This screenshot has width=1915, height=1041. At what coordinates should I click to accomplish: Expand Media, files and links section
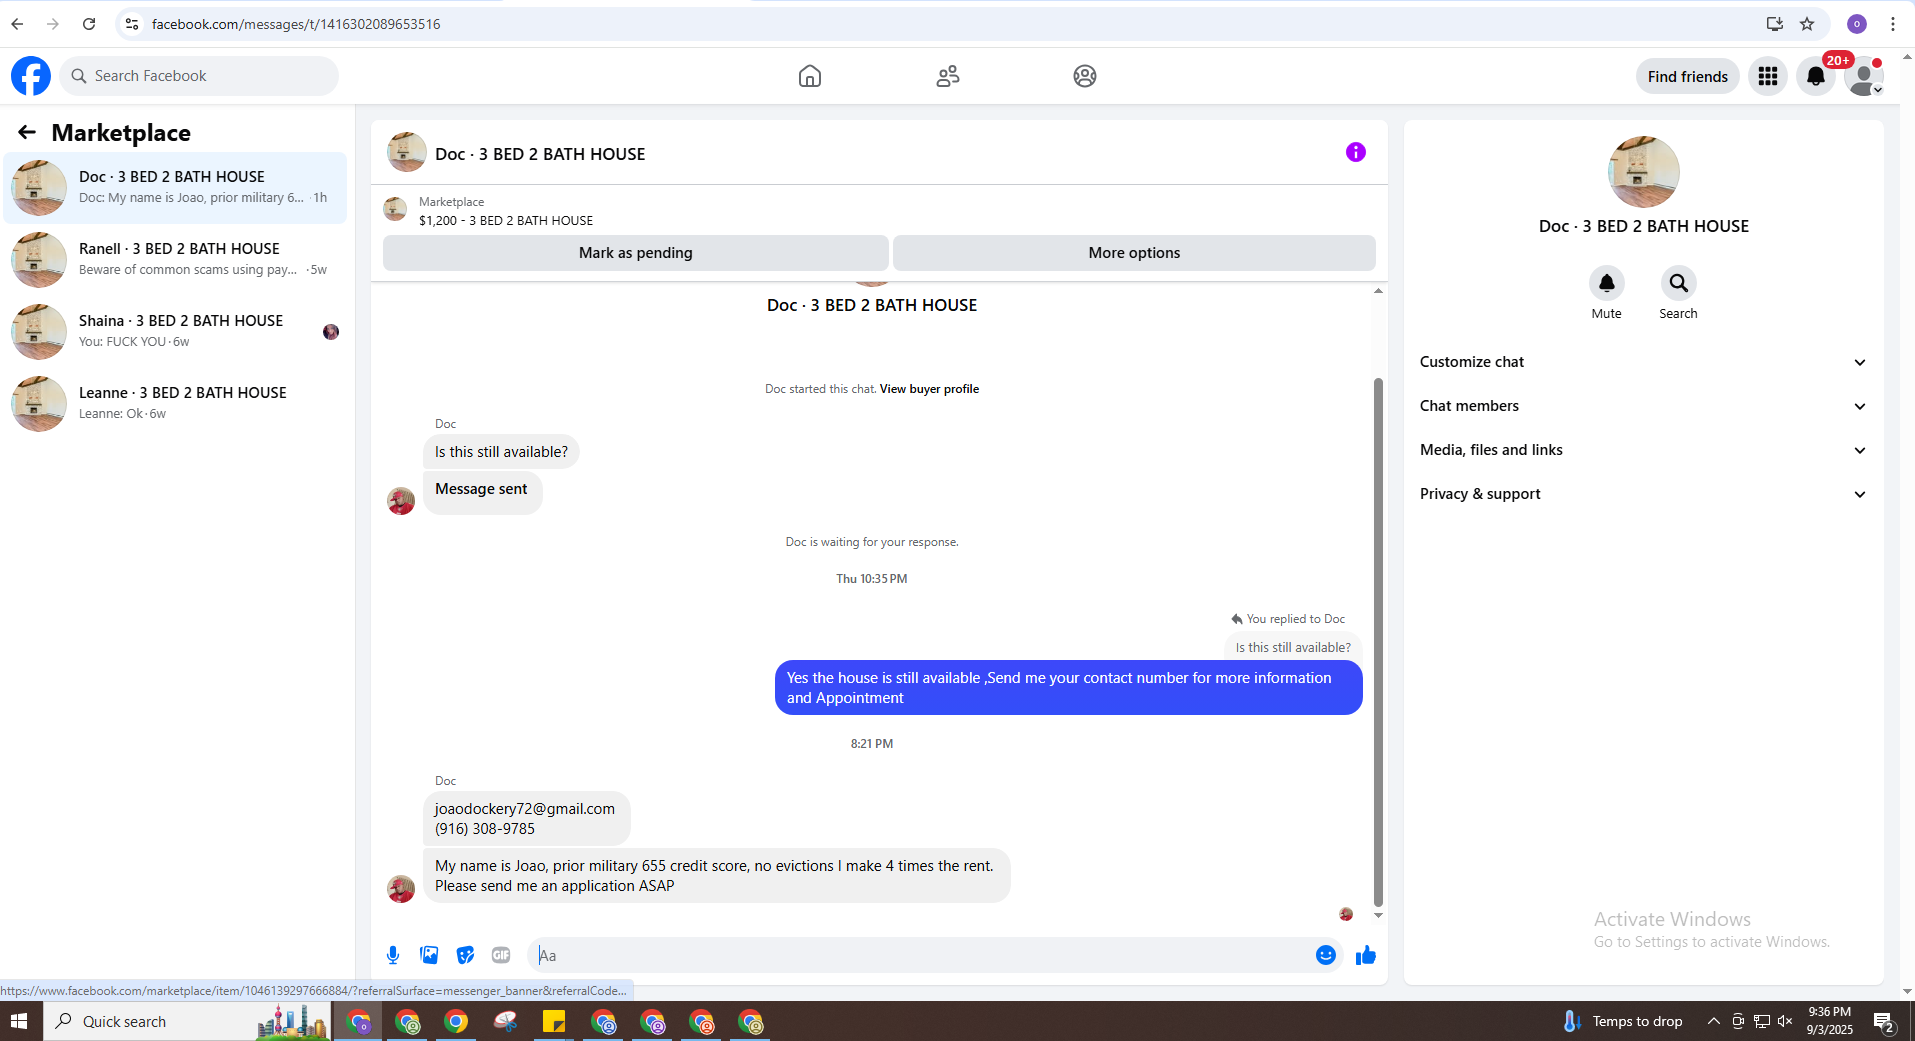point(1644,450)
